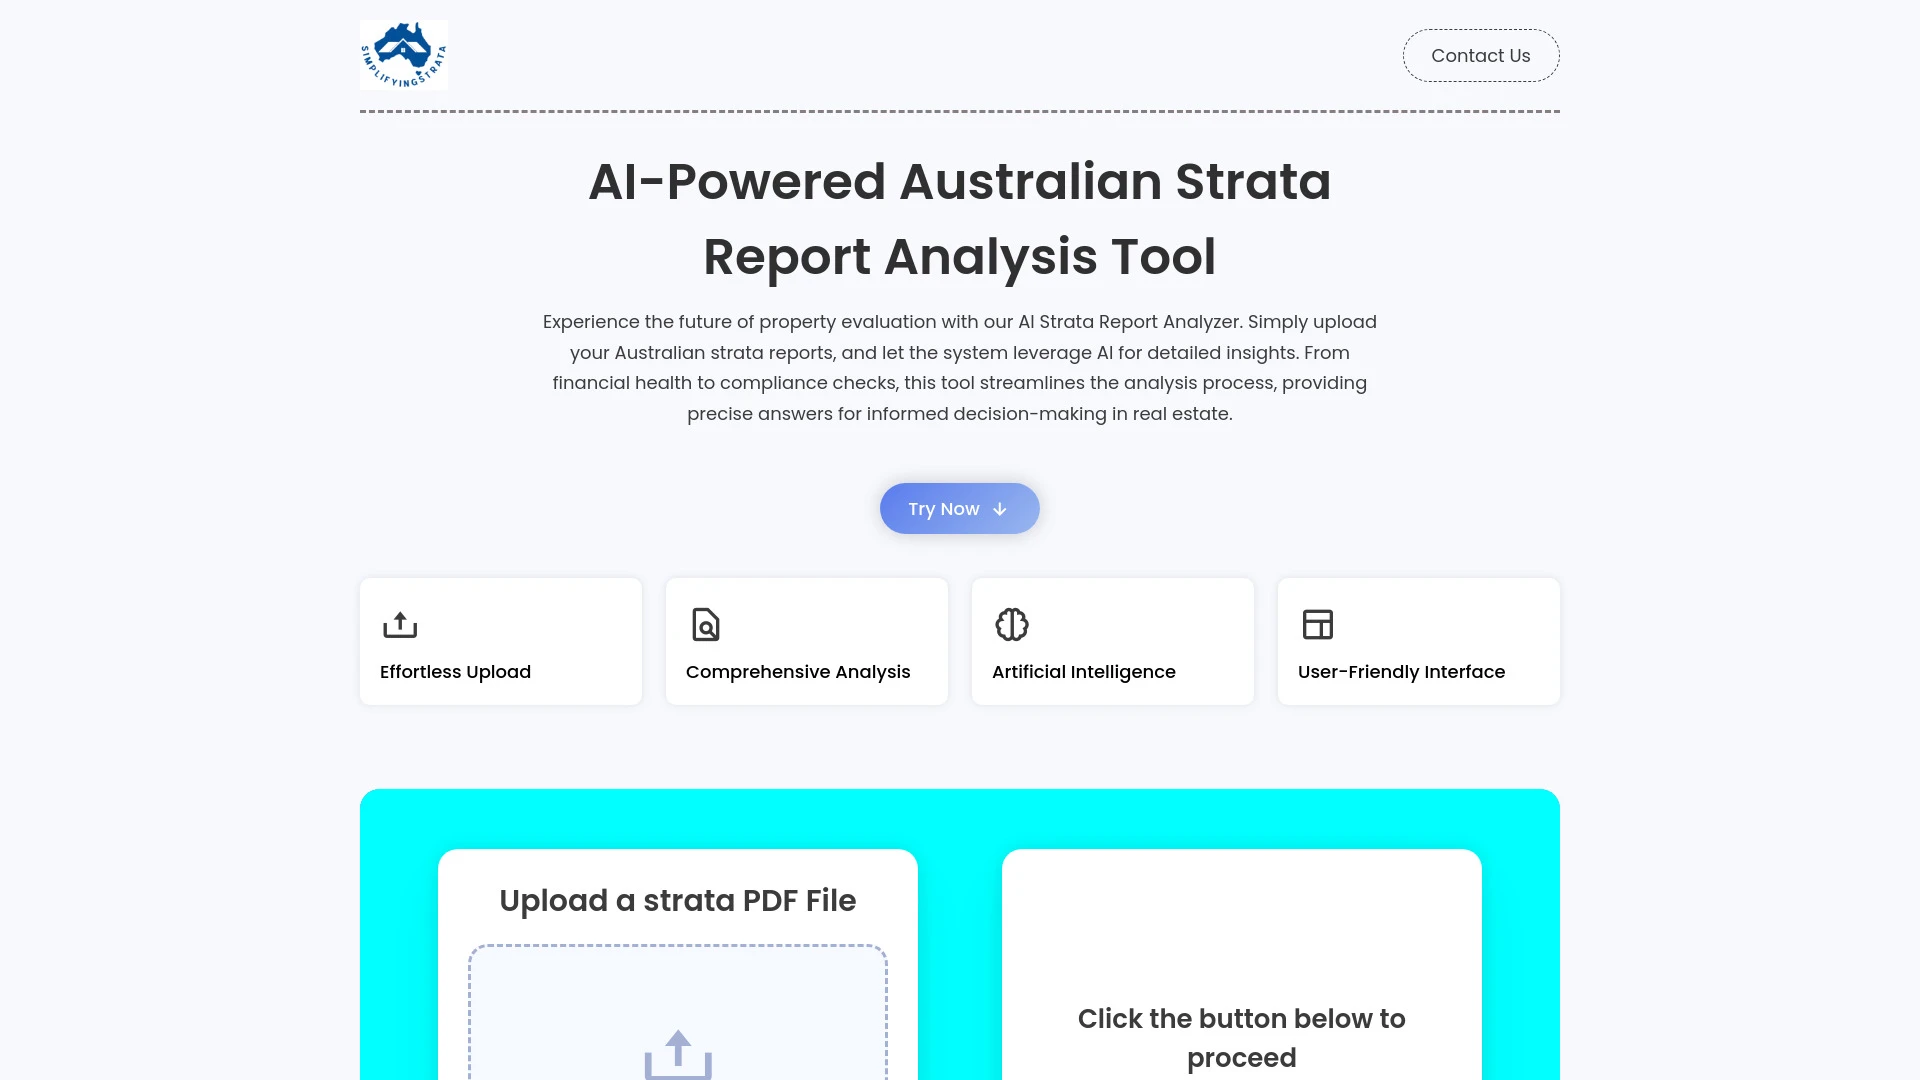Click the dashed border upload area icon
The width and height of the screenshot is (1920, 1080).
tap(679, 1050)
